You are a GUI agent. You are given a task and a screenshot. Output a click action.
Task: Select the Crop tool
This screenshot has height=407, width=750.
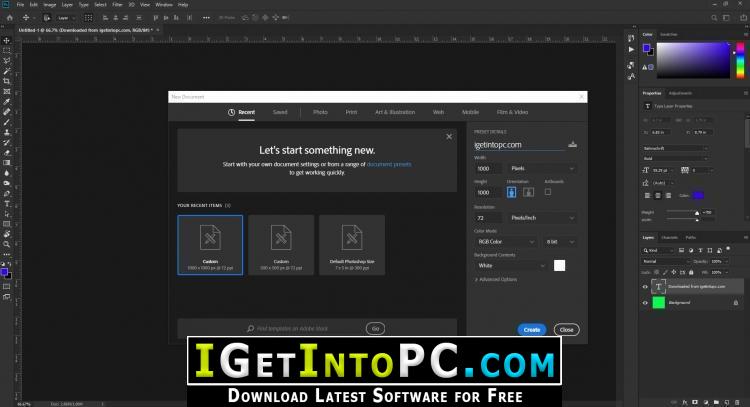[x=7, y=81]
